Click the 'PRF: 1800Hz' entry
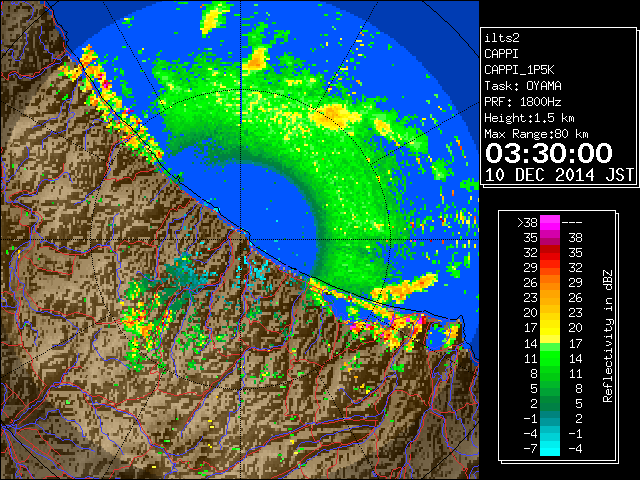 tap(522, 102)
